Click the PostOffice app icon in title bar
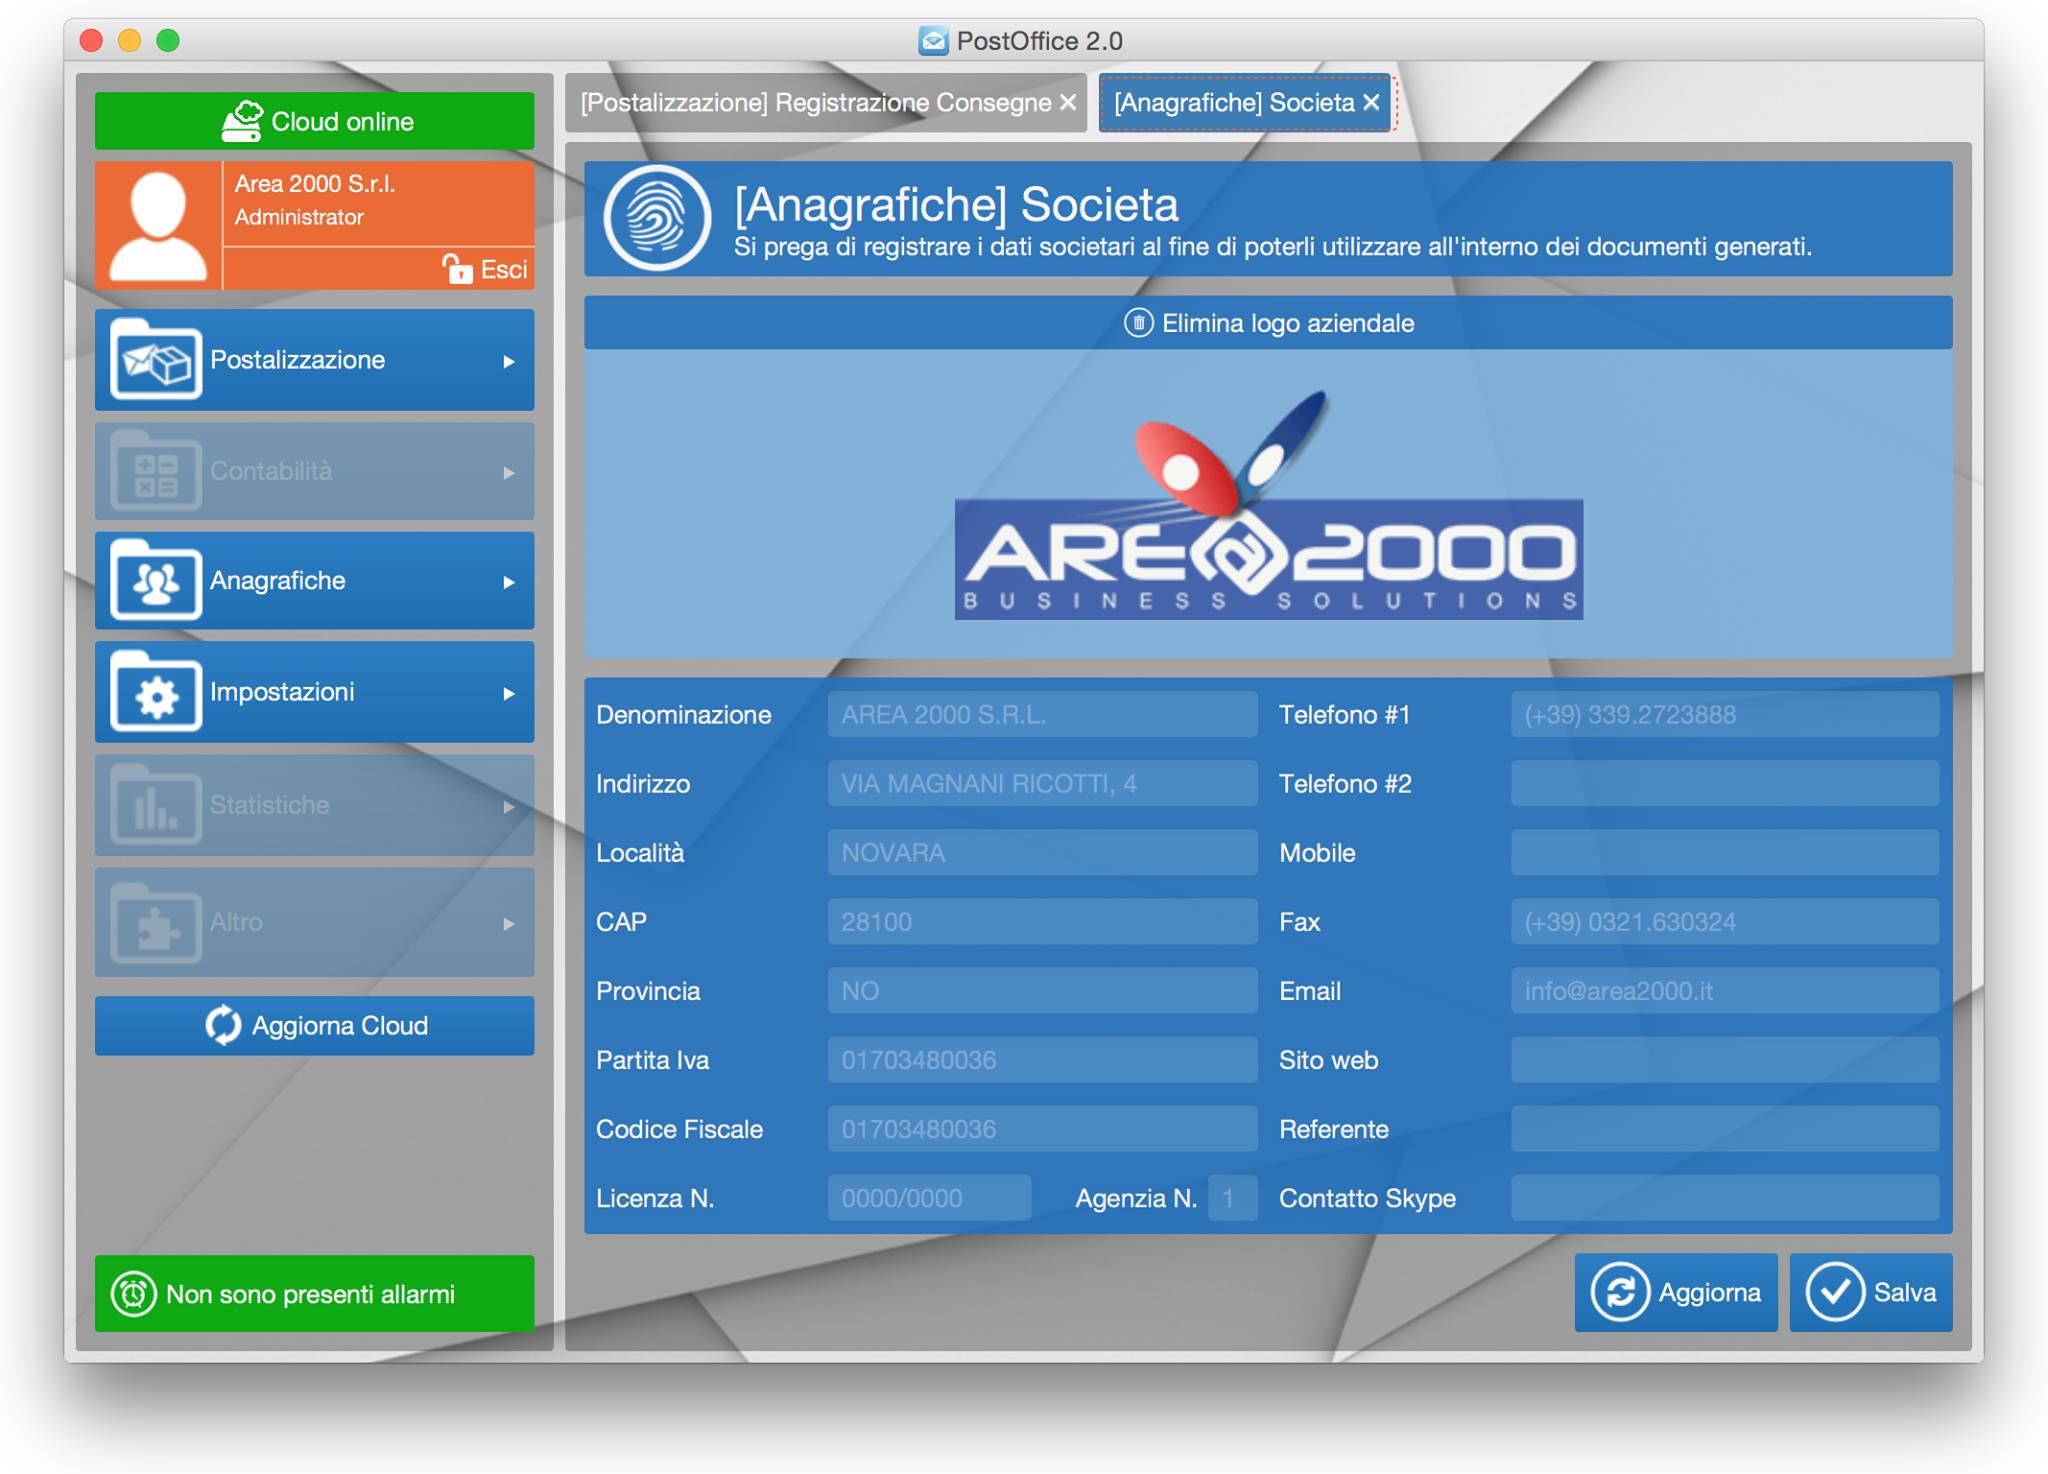This screenshot has height=1474, width=2048. pos(933,41)
